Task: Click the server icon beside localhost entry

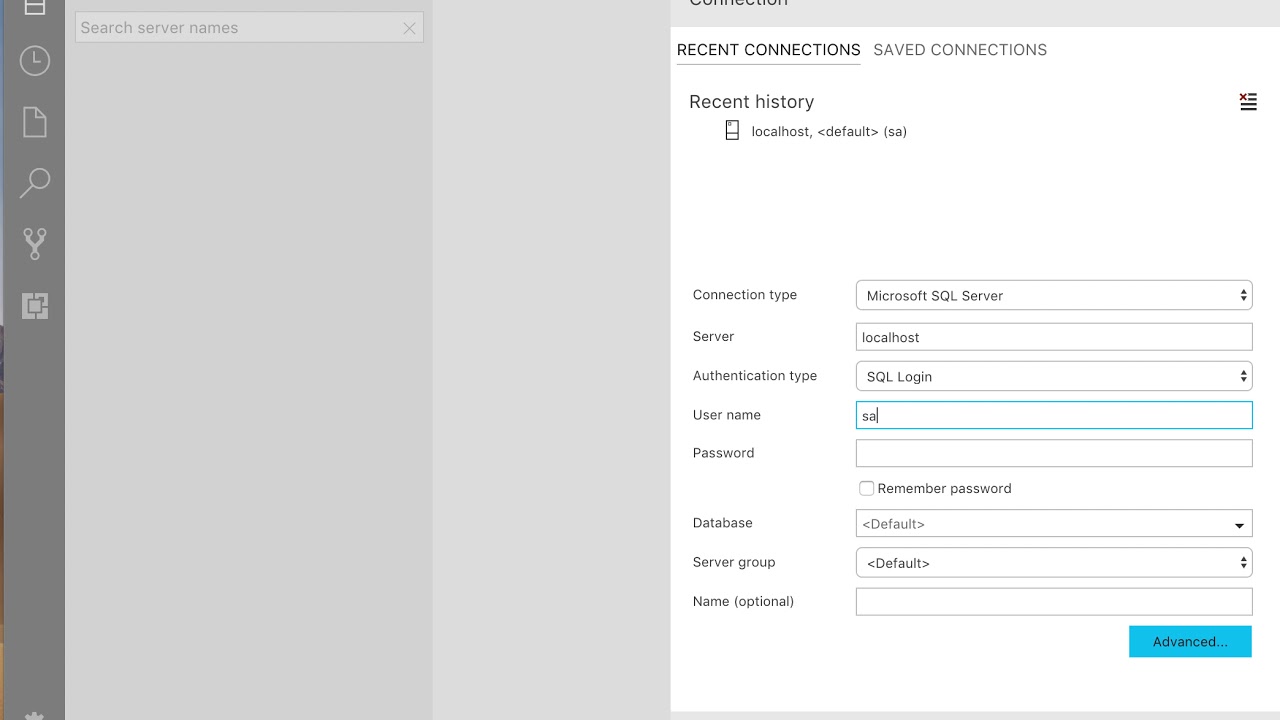Action: (x=732, y=130)
